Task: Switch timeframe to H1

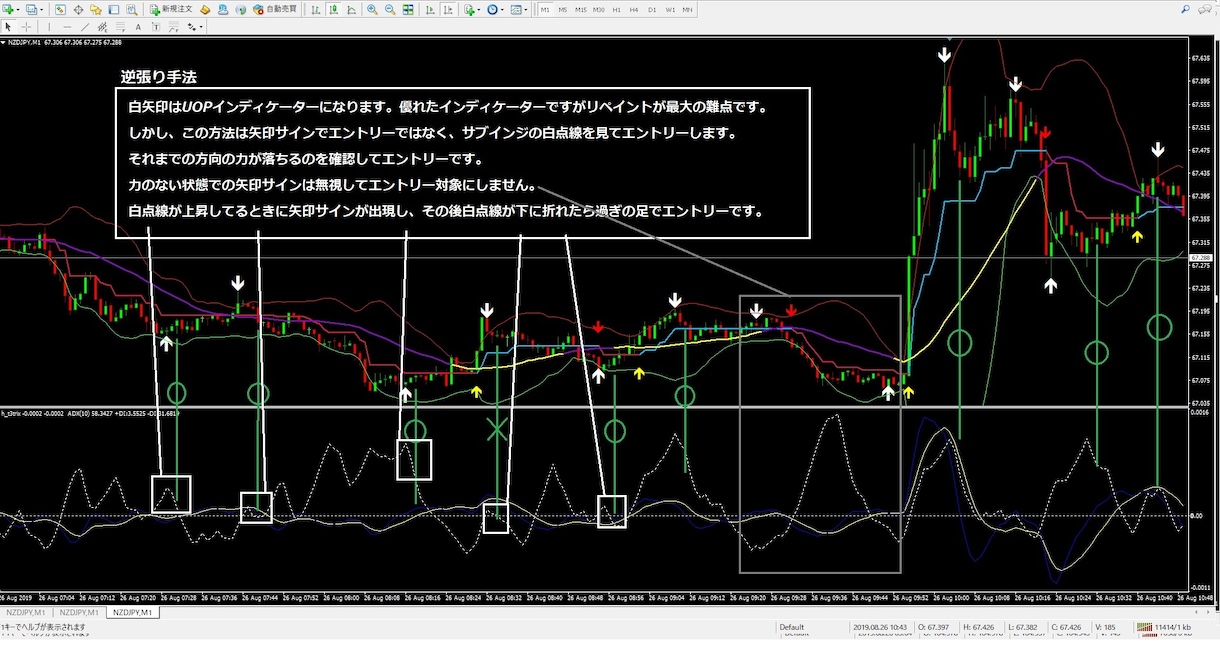Action: pos(617,9)
